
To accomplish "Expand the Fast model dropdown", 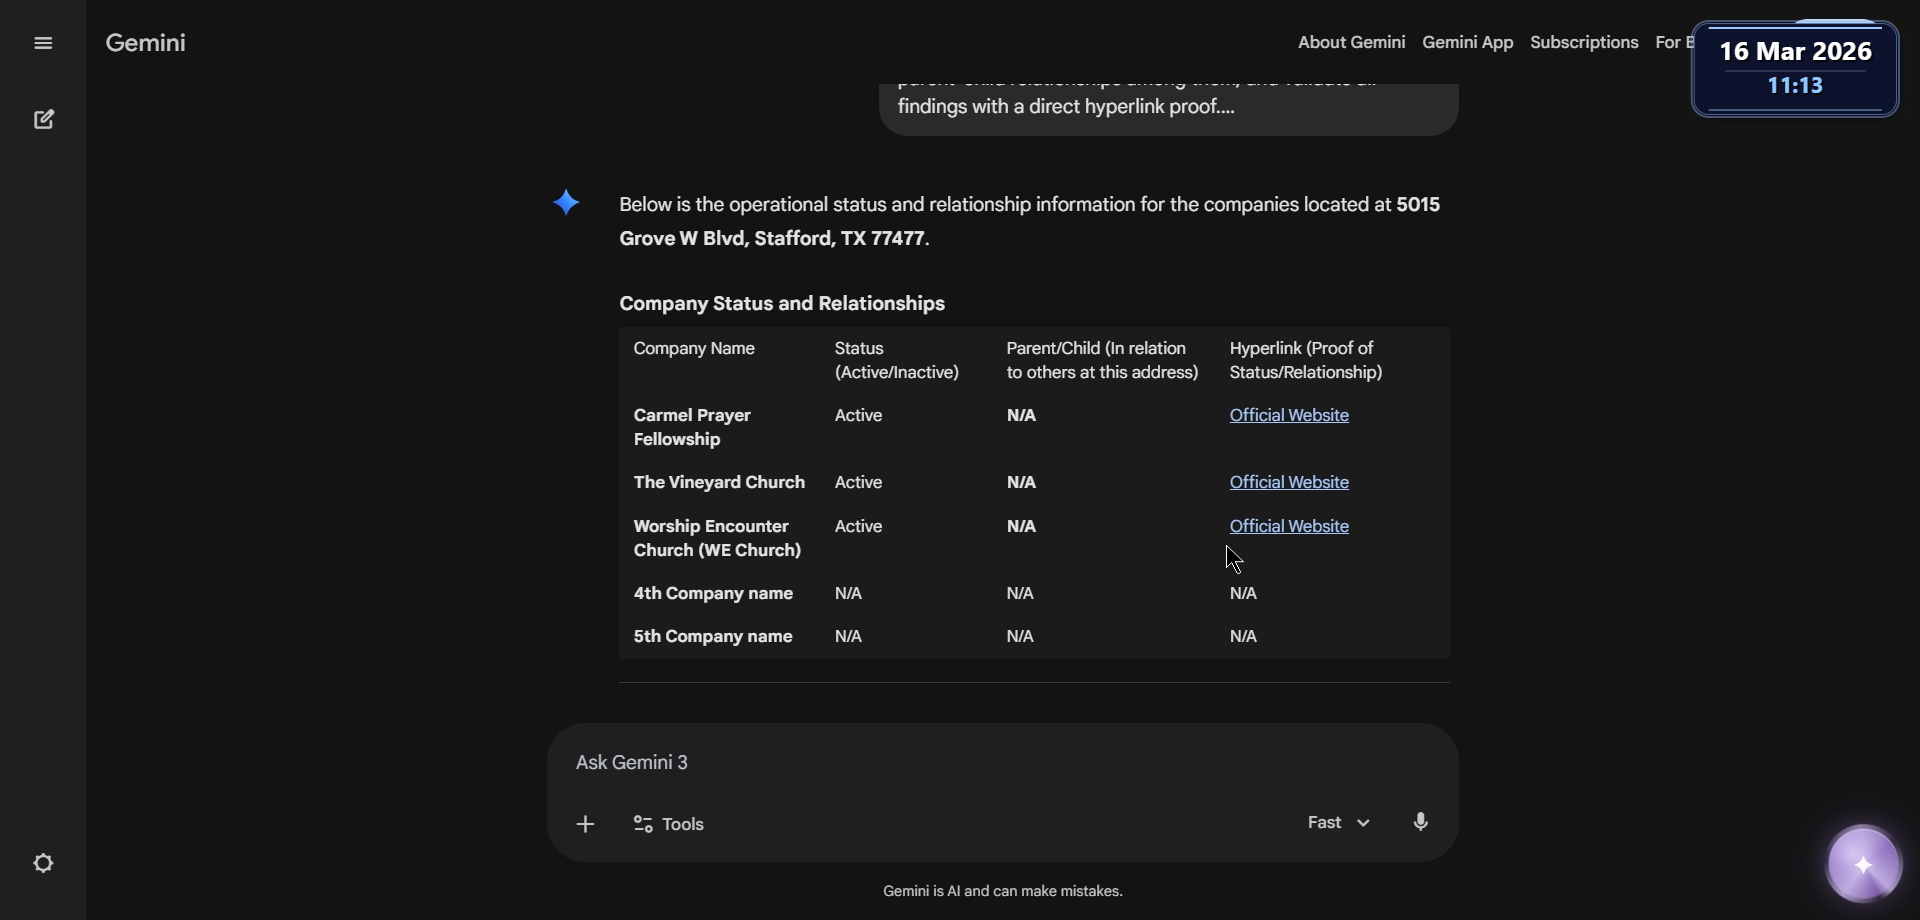I will [x=1338, y=822].
